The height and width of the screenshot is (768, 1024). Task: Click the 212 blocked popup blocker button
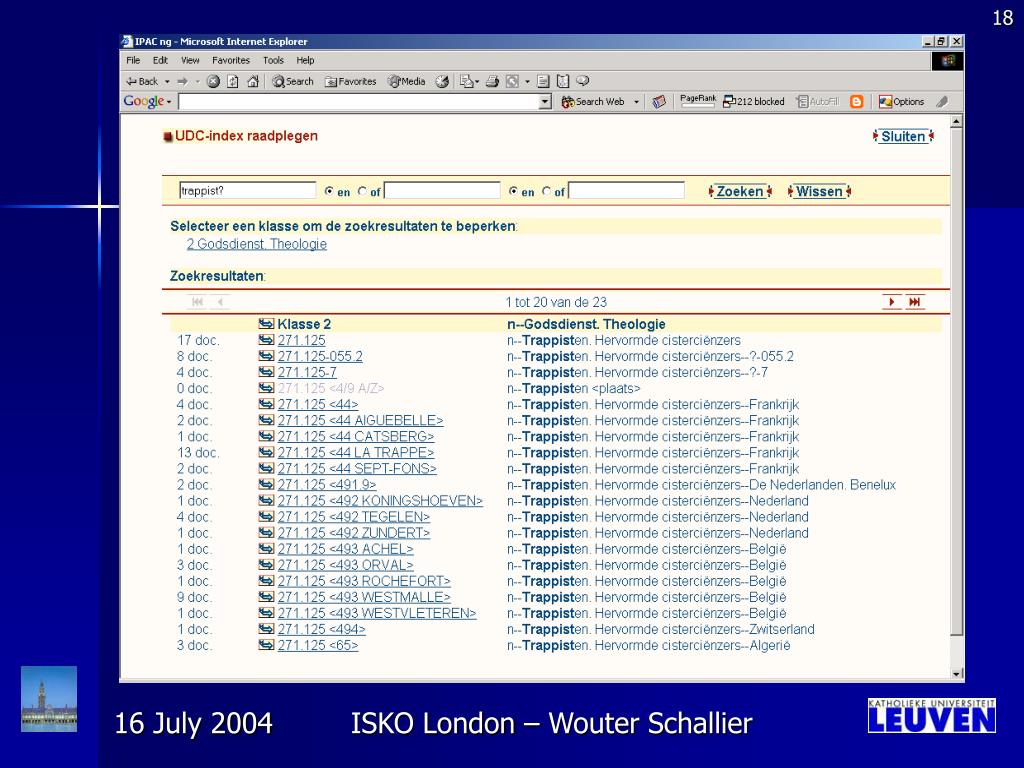[754, 102]
